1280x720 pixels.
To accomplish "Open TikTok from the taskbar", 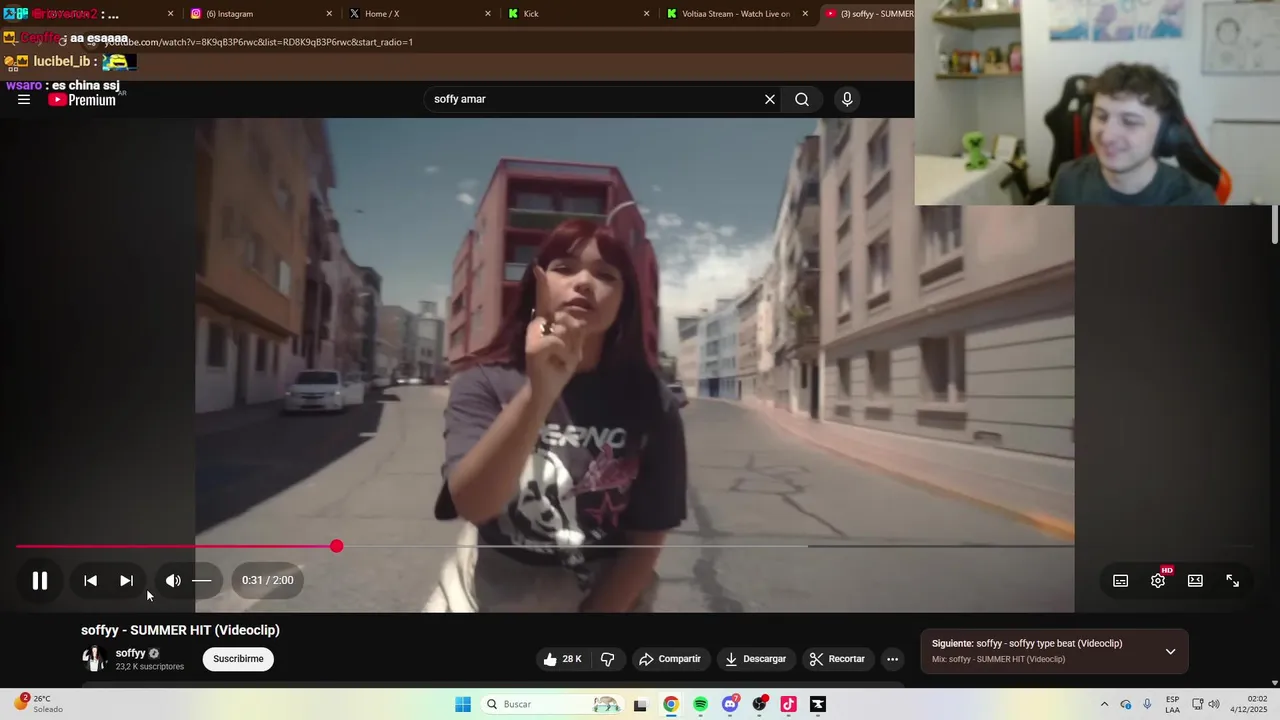I will [788, 704].
